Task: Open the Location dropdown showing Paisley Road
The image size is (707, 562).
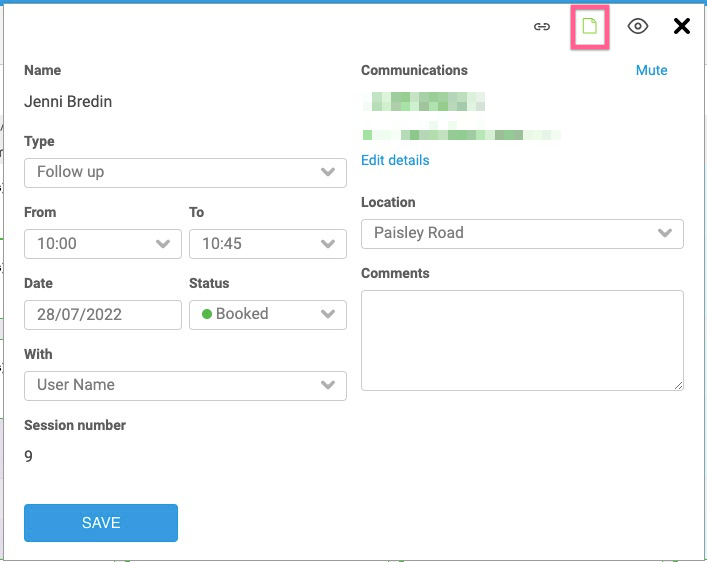Action: tap(522, 233)
